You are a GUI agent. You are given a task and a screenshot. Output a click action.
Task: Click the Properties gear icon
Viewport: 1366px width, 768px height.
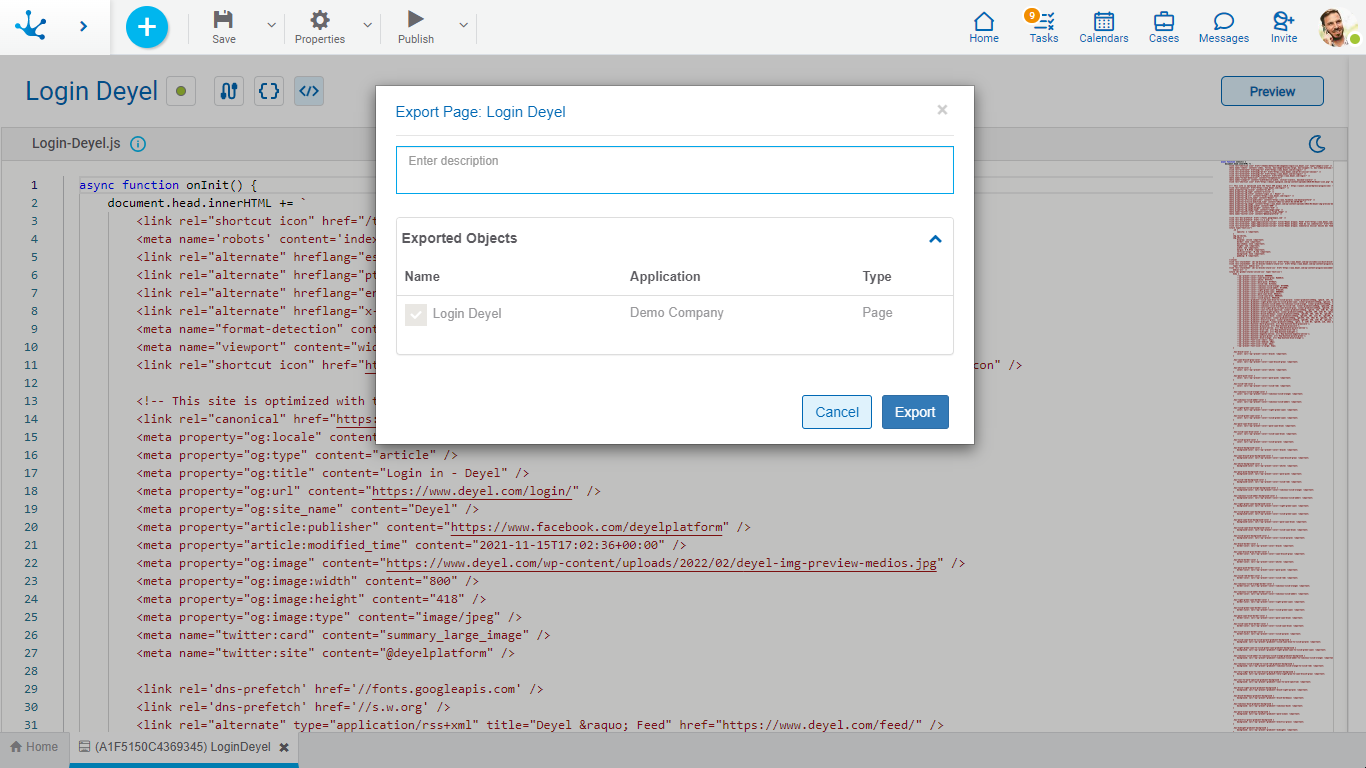click(320, 19)
